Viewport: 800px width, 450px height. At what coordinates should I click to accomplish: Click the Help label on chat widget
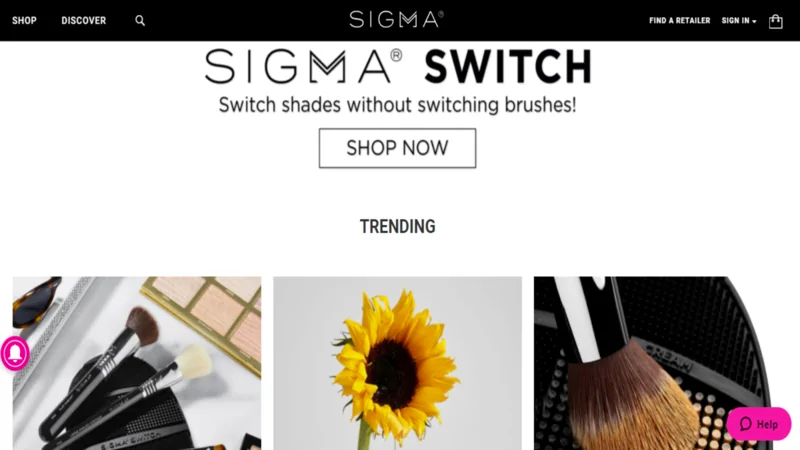coord(767,424)
